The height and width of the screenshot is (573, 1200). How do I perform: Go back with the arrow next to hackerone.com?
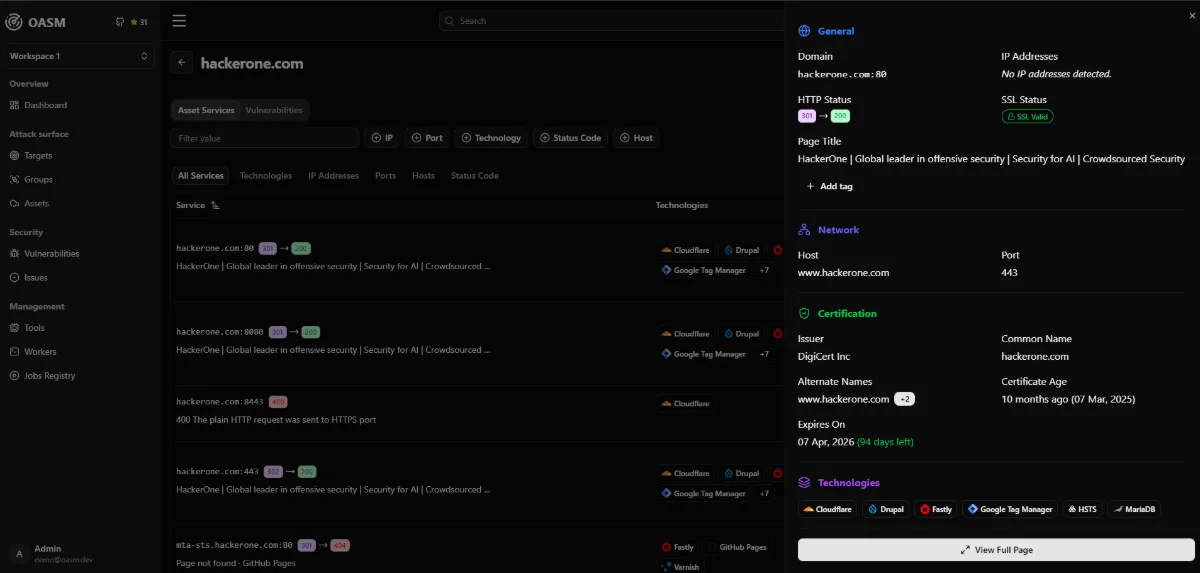coord(182,62)
